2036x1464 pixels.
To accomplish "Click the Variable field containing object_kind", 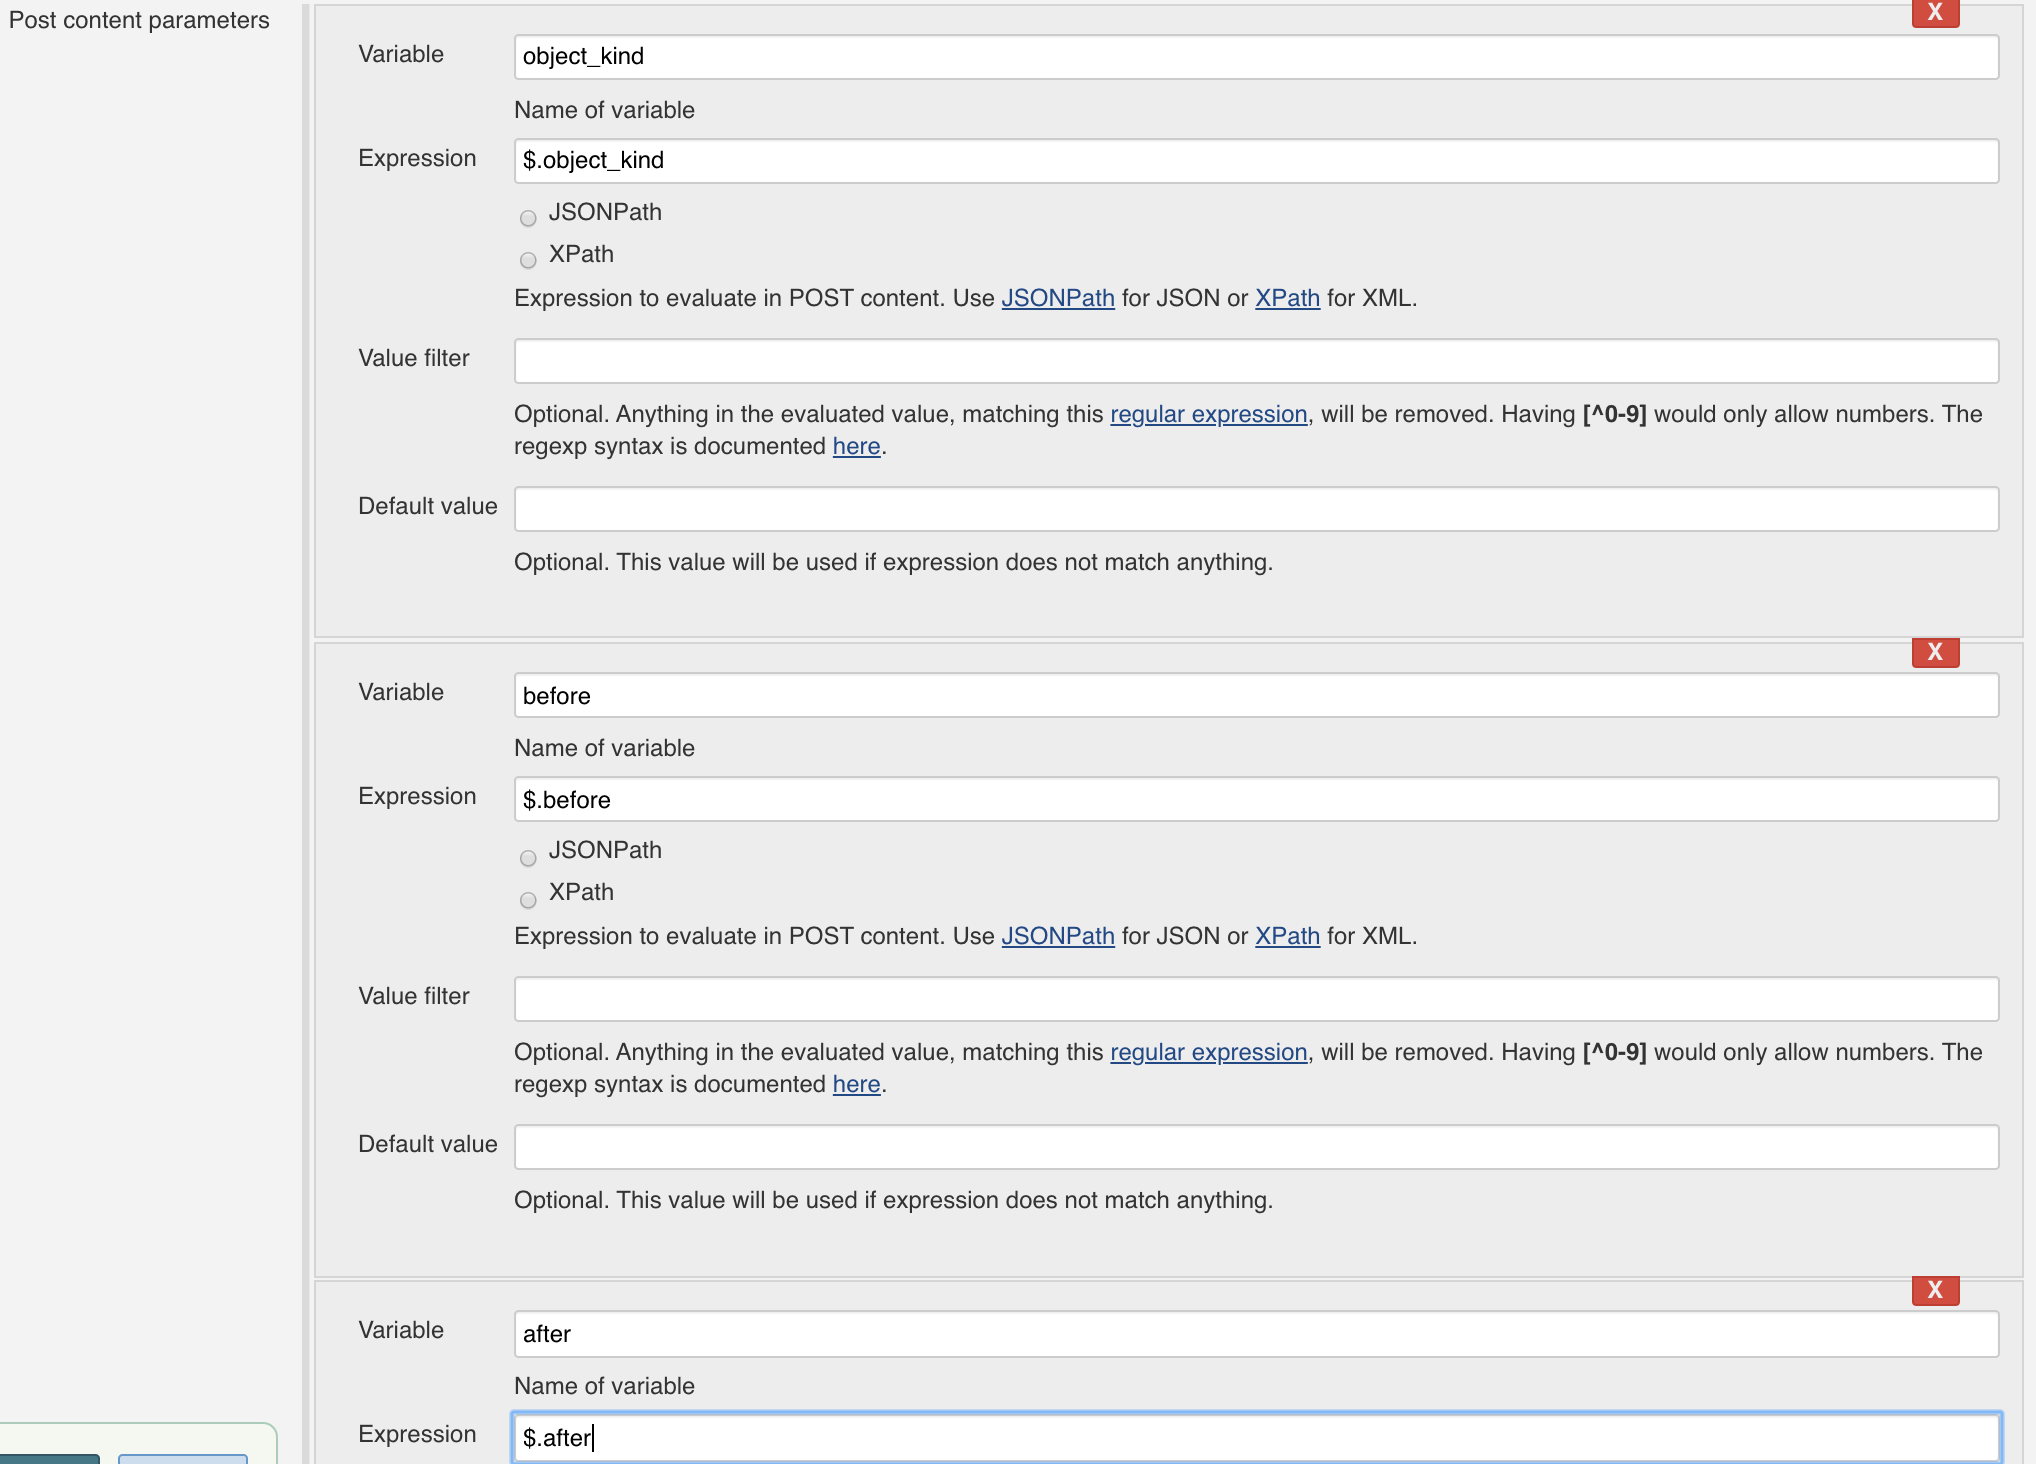I will 1256,57.
